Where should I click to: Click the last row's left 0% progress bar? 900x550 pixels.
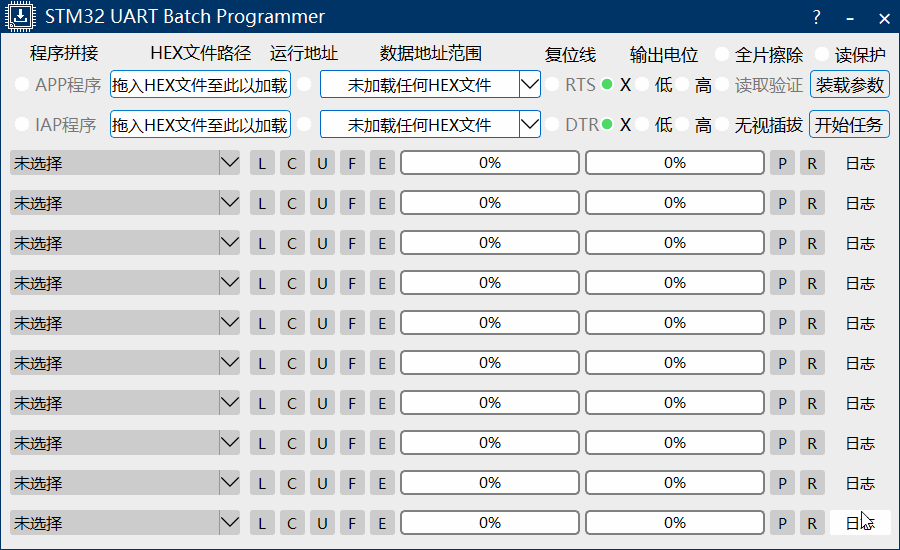pos(490,523)
